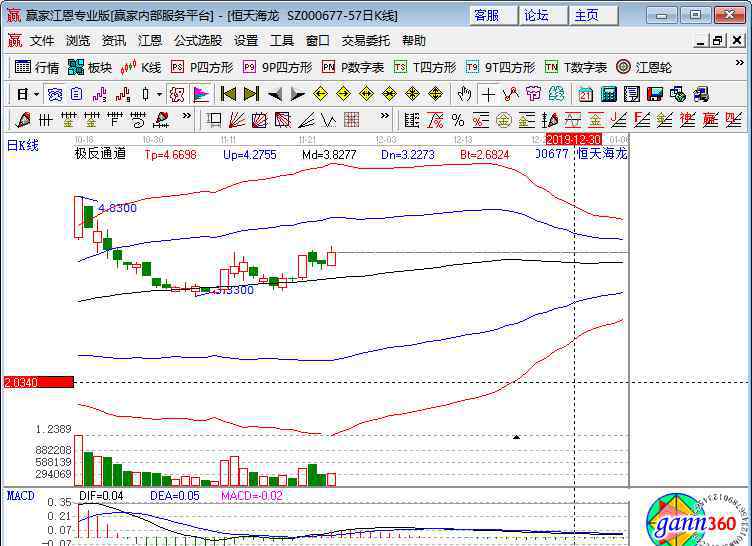Click the 主页 homepage button
This screenshot has height=546, width=752.
(593, 15)
